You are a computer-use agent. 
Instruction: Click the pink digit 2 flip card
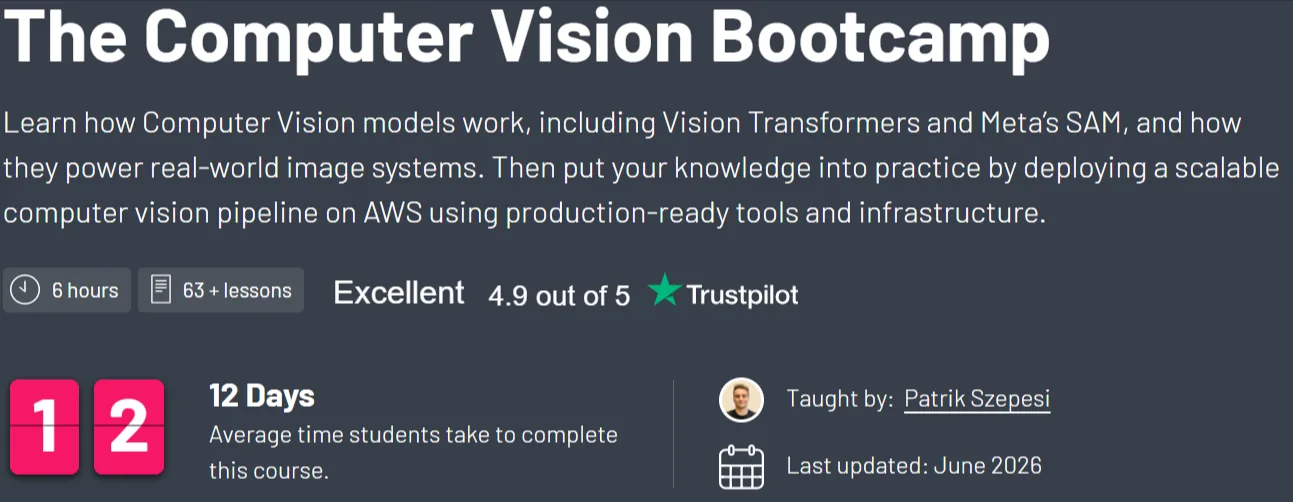click(128, 427)
